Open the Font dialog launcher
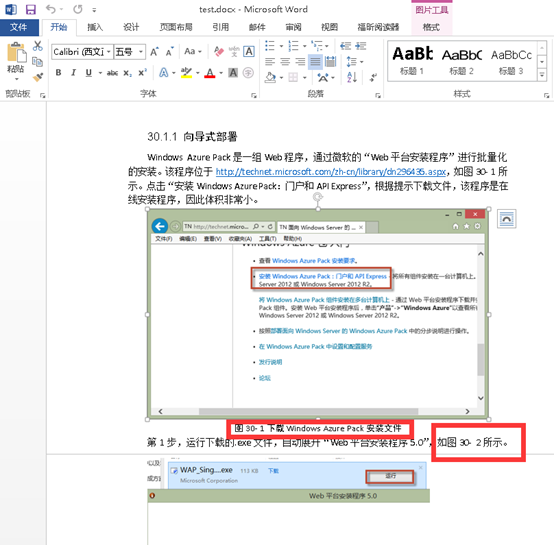This screenshot has height=545, width=554. pyautogui.click(x=253, y=95)
